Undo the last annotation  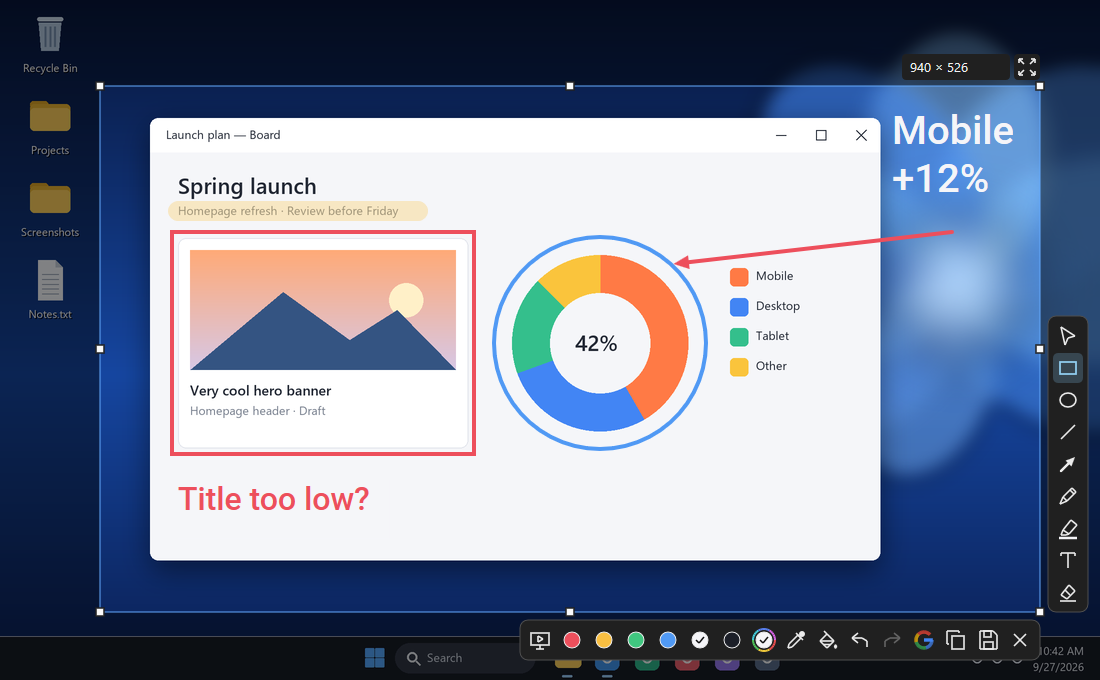[x=860, y=640]
